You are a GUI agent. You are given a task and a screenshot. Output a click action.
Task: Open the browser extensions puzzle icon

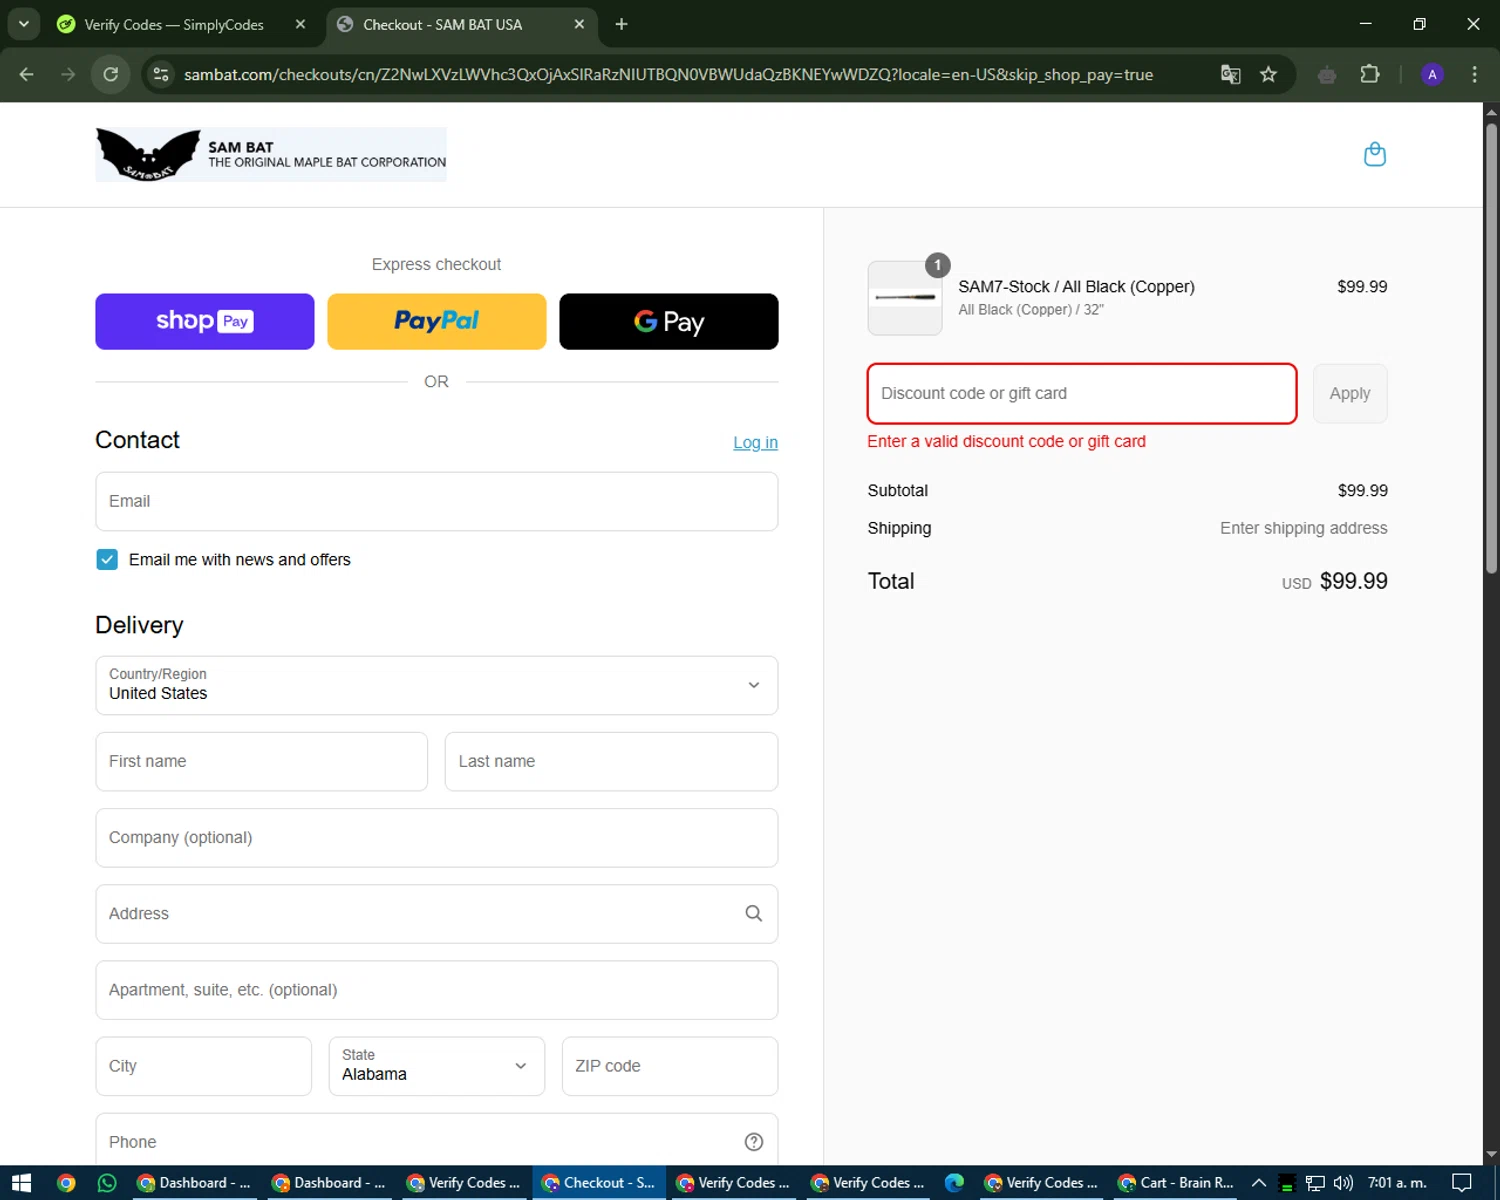point(1370,74)
